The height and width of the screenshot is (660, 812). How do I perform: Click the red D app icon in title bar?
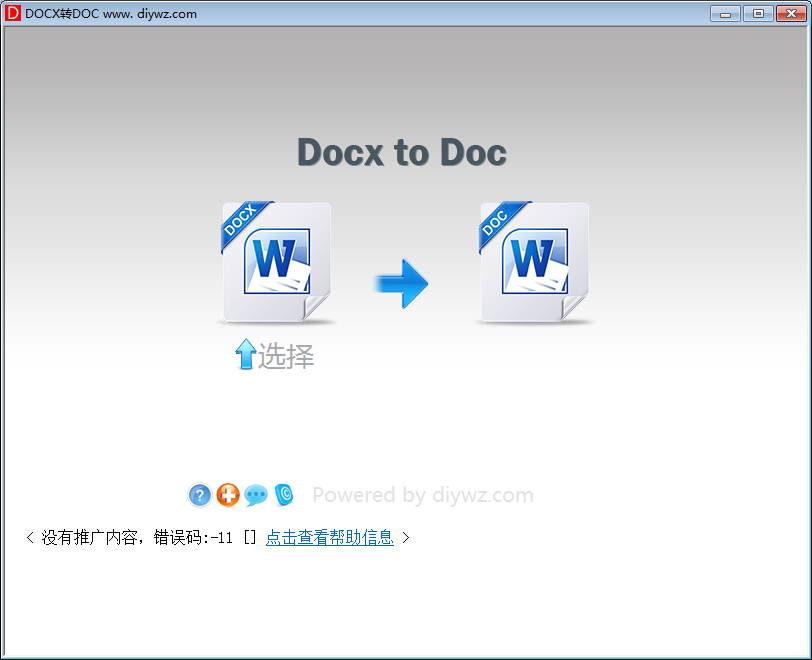(12, 13)
